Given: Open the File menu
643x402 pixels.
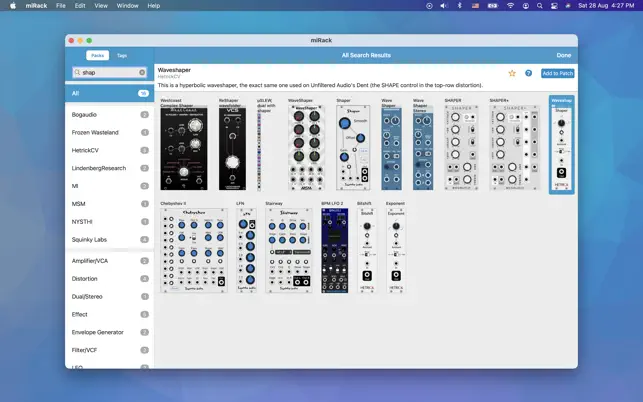Looking at the screenshot, I should pos(61,6).
